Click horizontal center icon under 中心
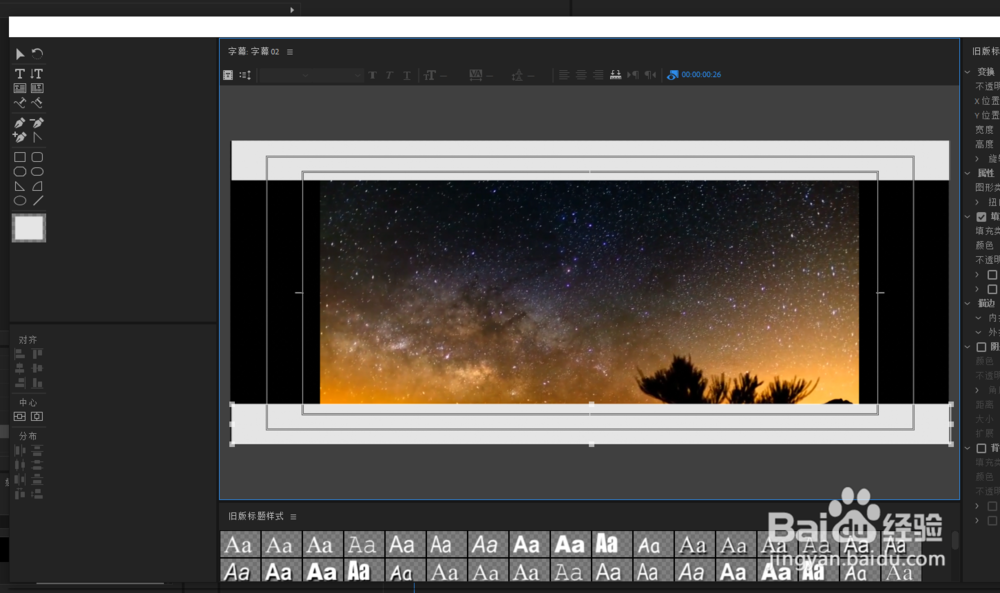1000x593 pixels. coord(20,416)
